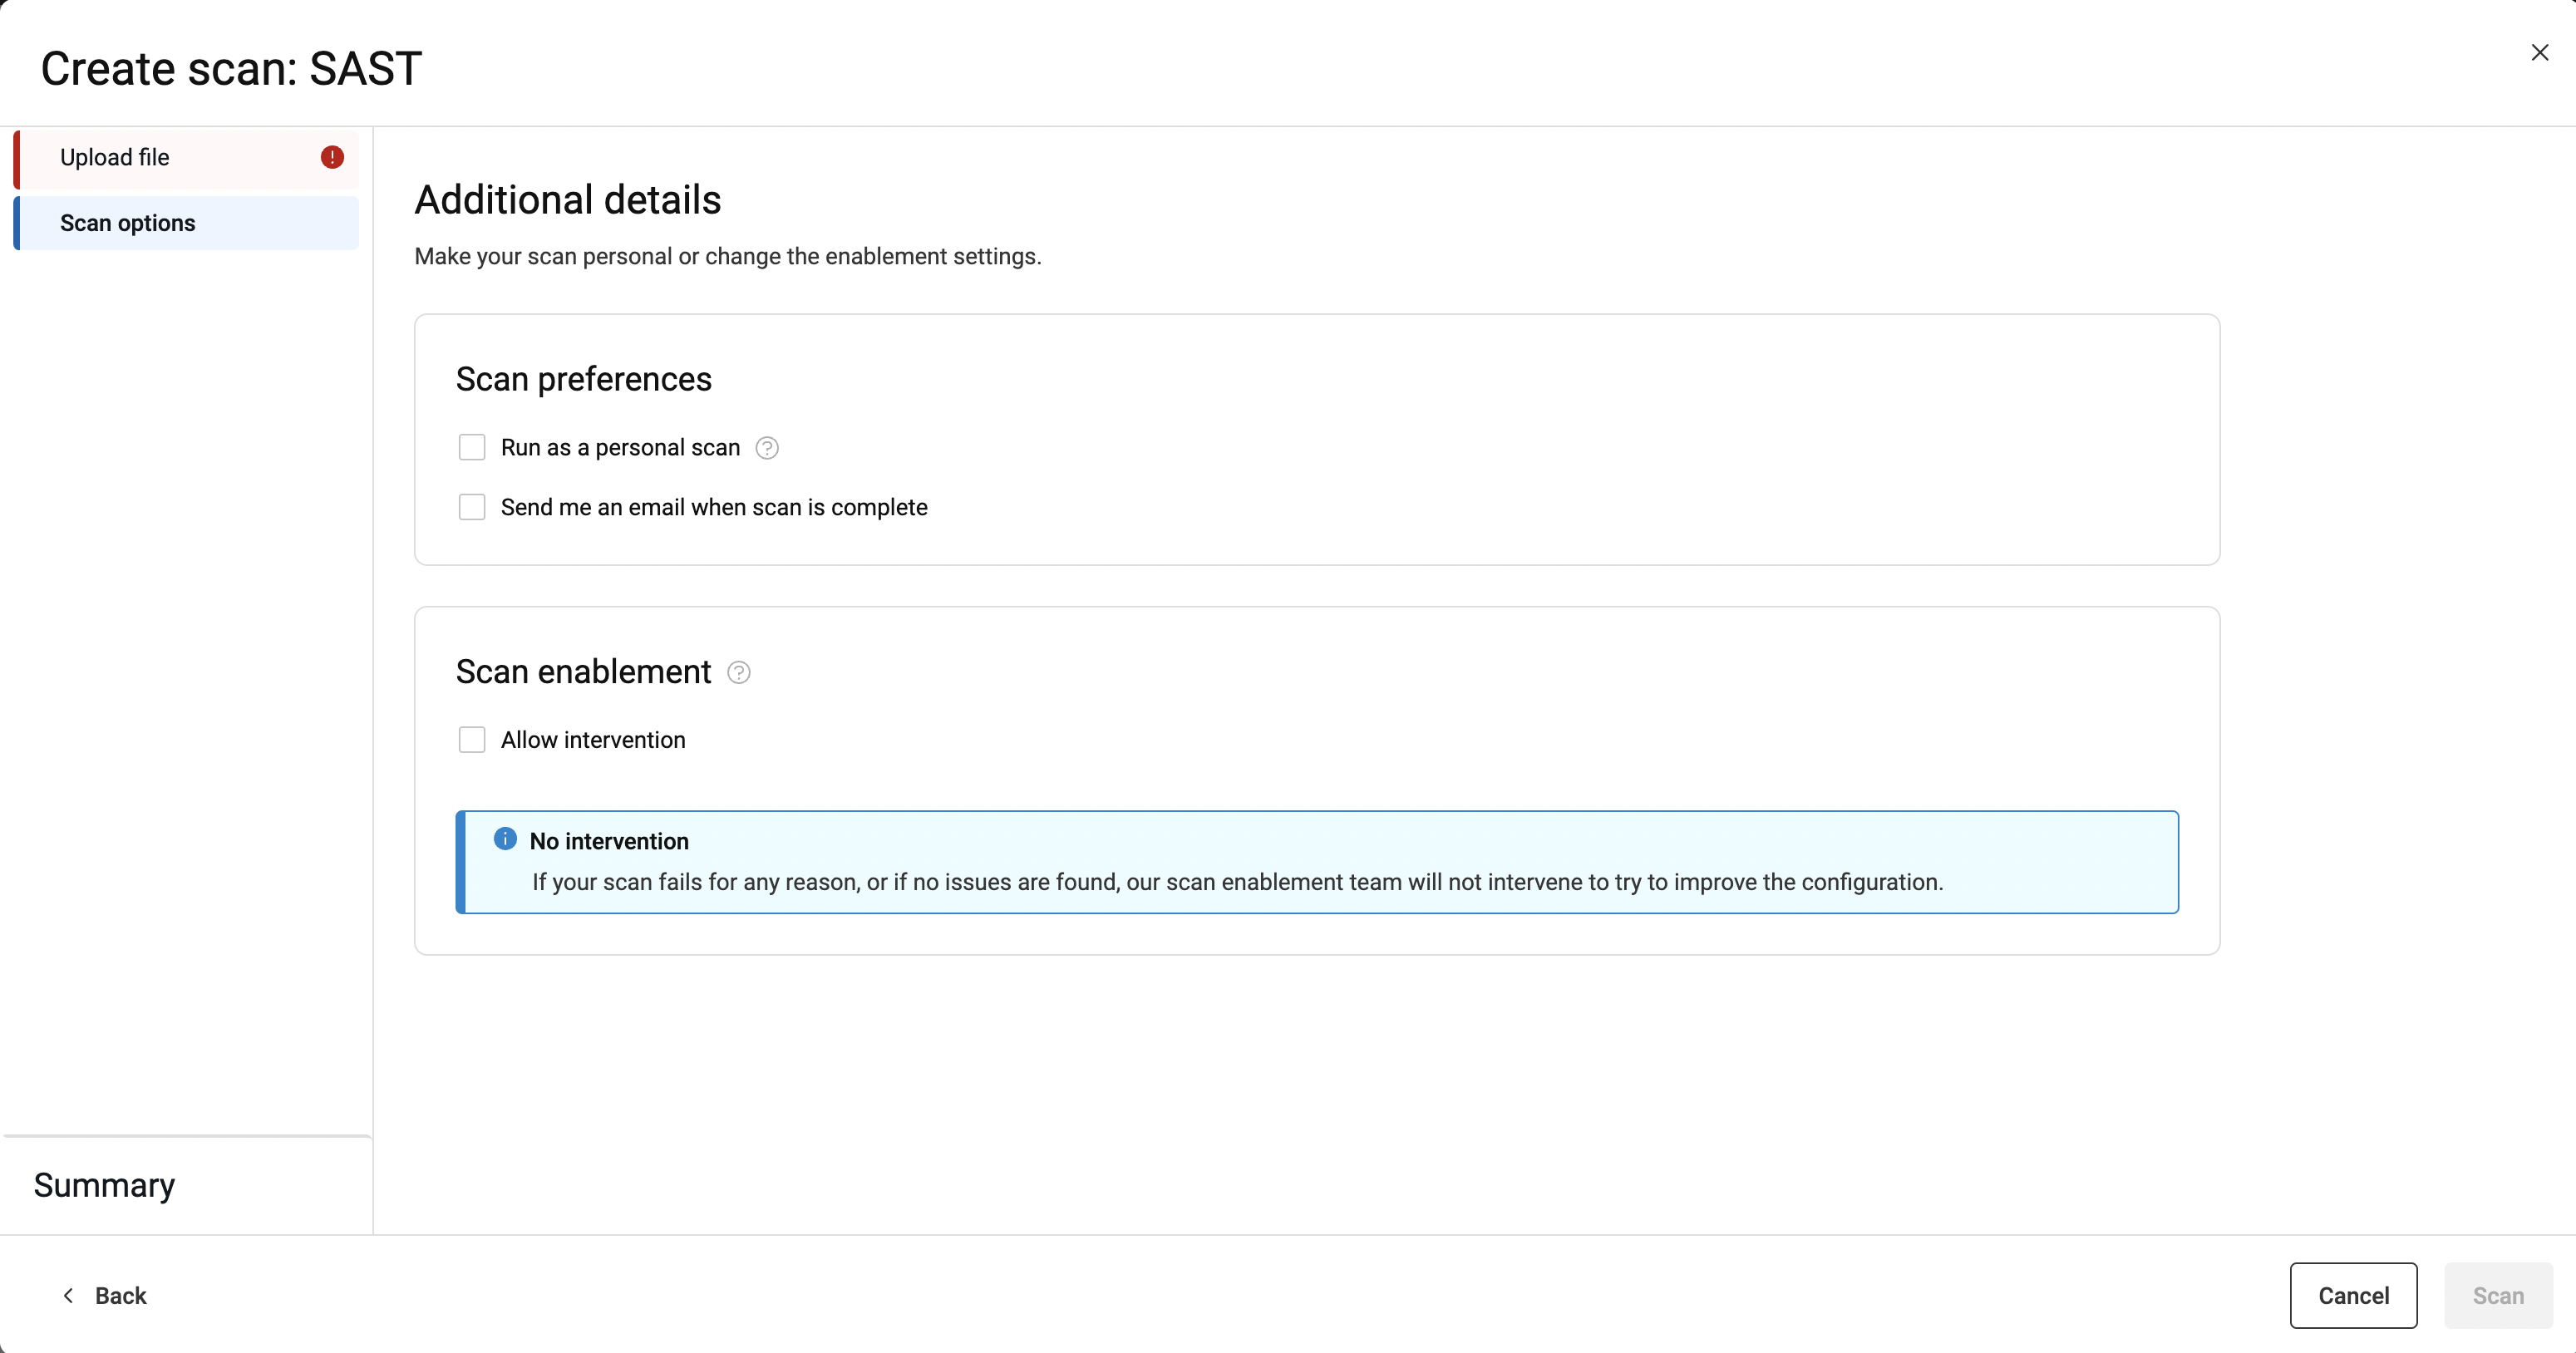The width and height of the screenshot is (2576, 1353).
Task: Click the No intervention banner message
Action: pos(1237,882)
